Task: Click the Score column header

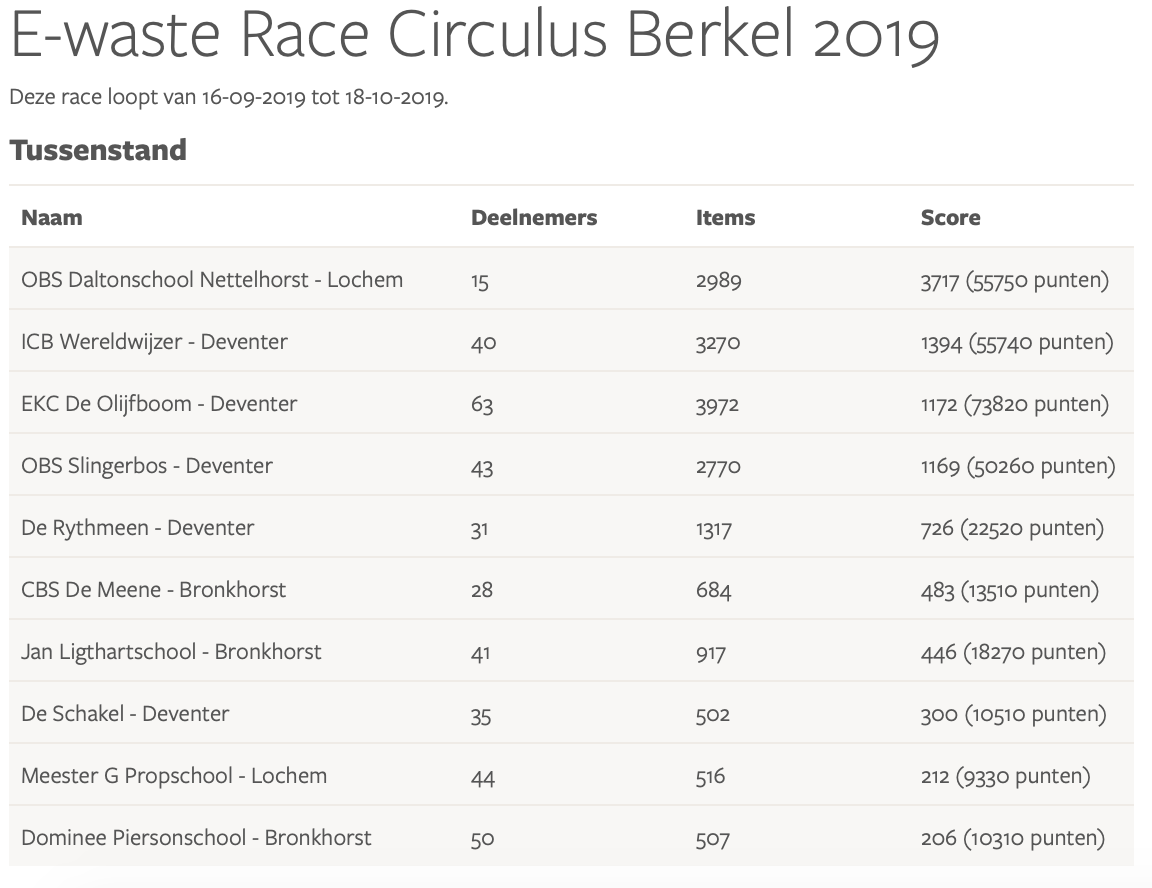Action: click(950, 218)
